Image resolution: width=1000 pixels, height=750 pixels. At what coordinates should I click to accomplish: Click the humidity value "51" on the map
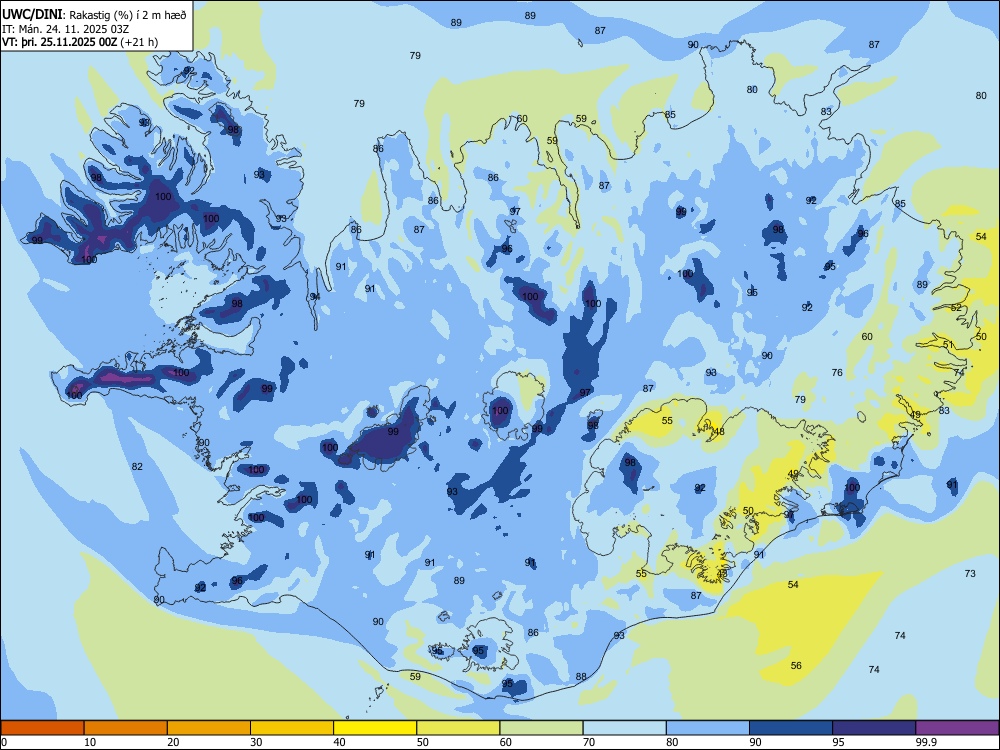(948, 345)
